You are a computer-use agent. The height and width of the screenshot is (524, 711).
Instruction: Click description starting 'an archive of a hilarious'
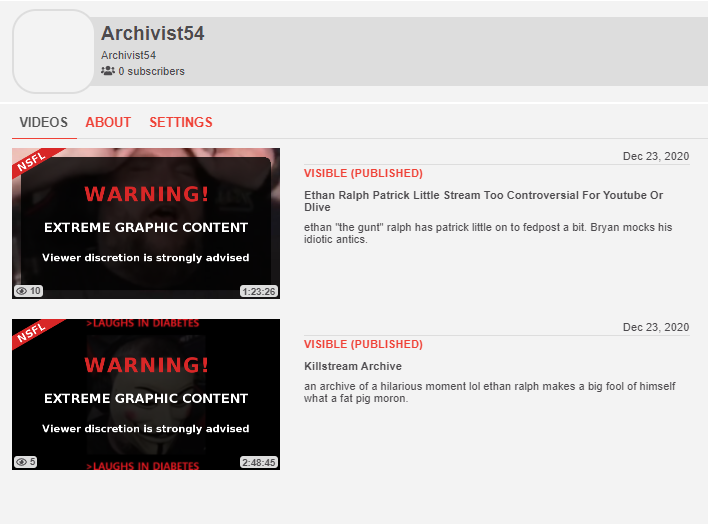[490, 392]
